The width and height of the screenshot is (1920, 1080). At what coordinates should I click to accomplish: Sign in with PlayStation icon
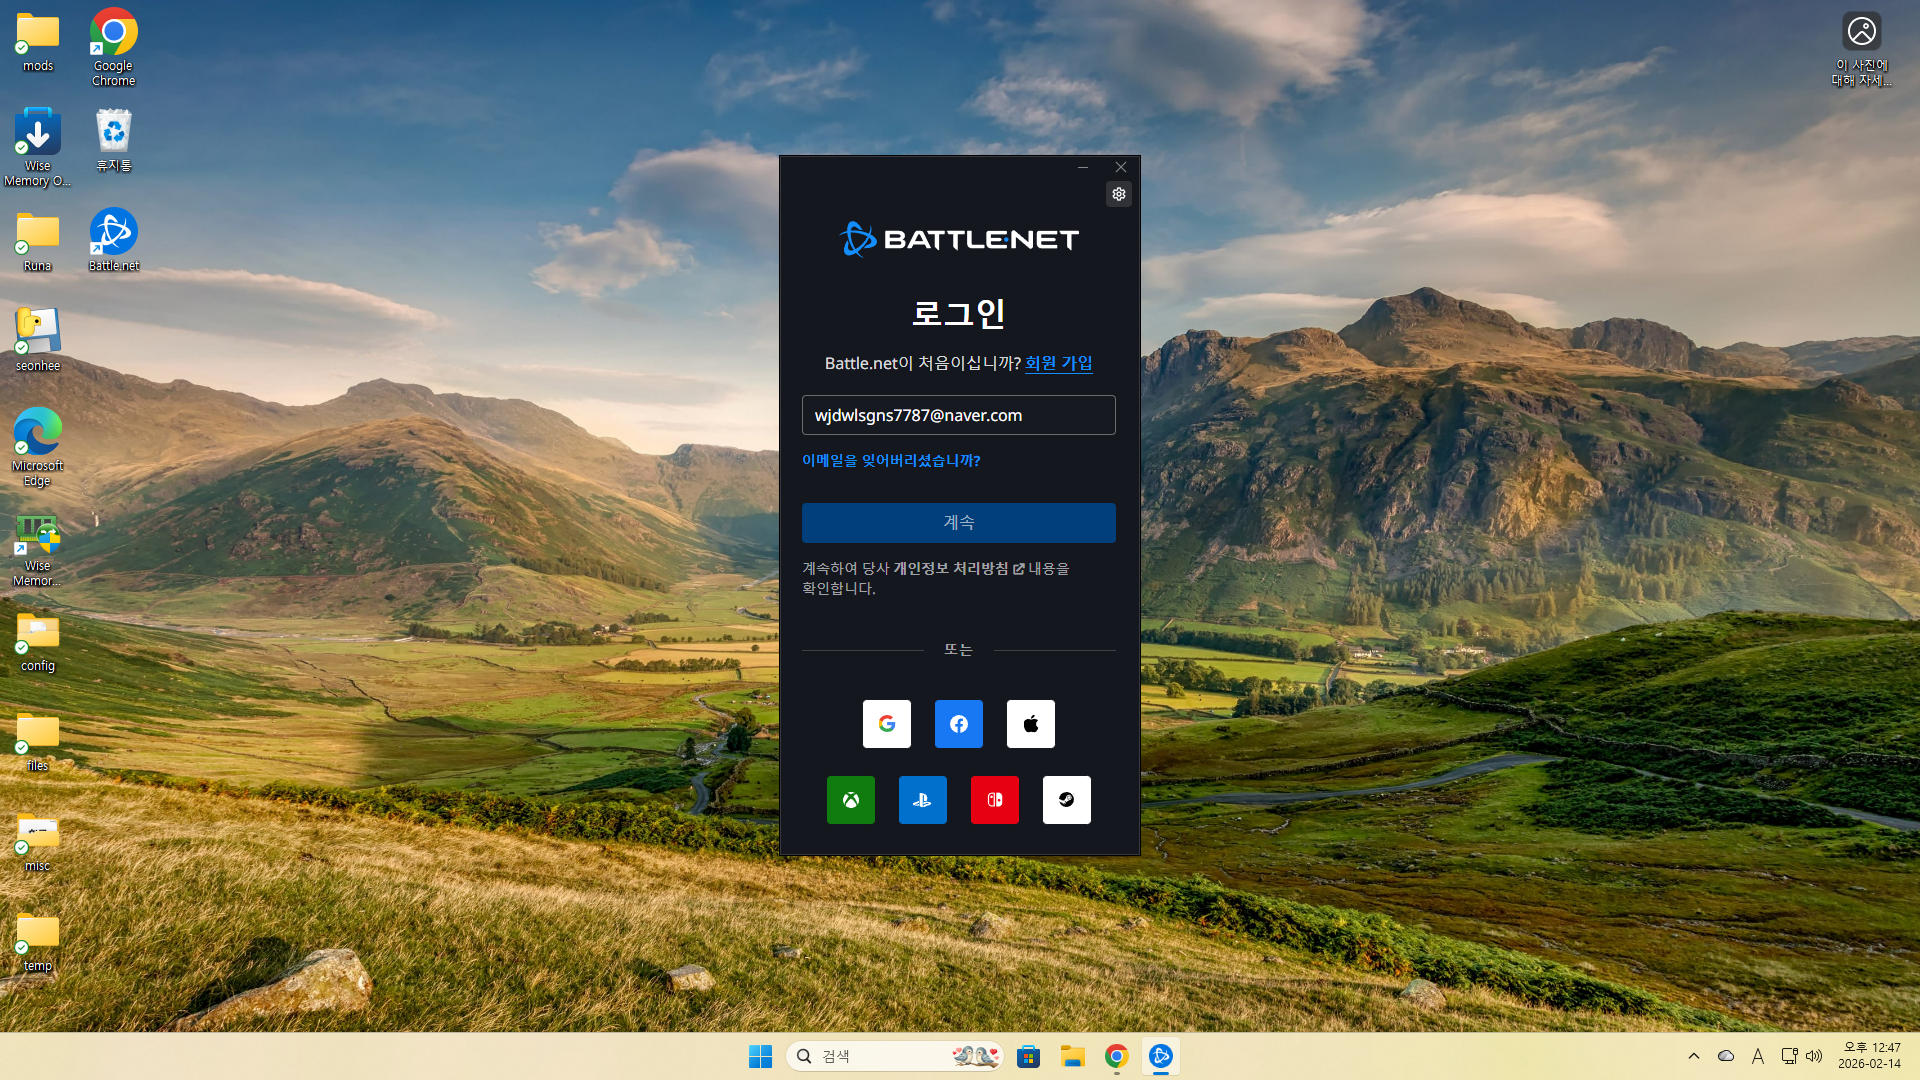(x=922, y=800)
